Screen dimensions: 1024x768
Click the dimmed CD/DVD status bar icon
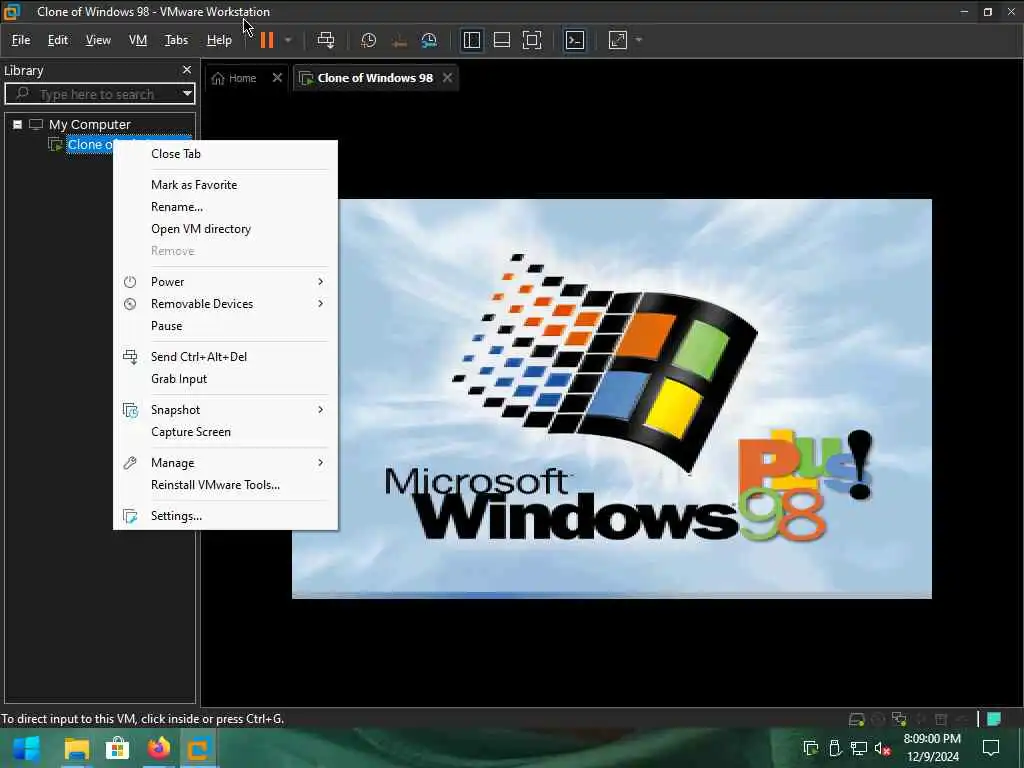[x=878, y=719]
